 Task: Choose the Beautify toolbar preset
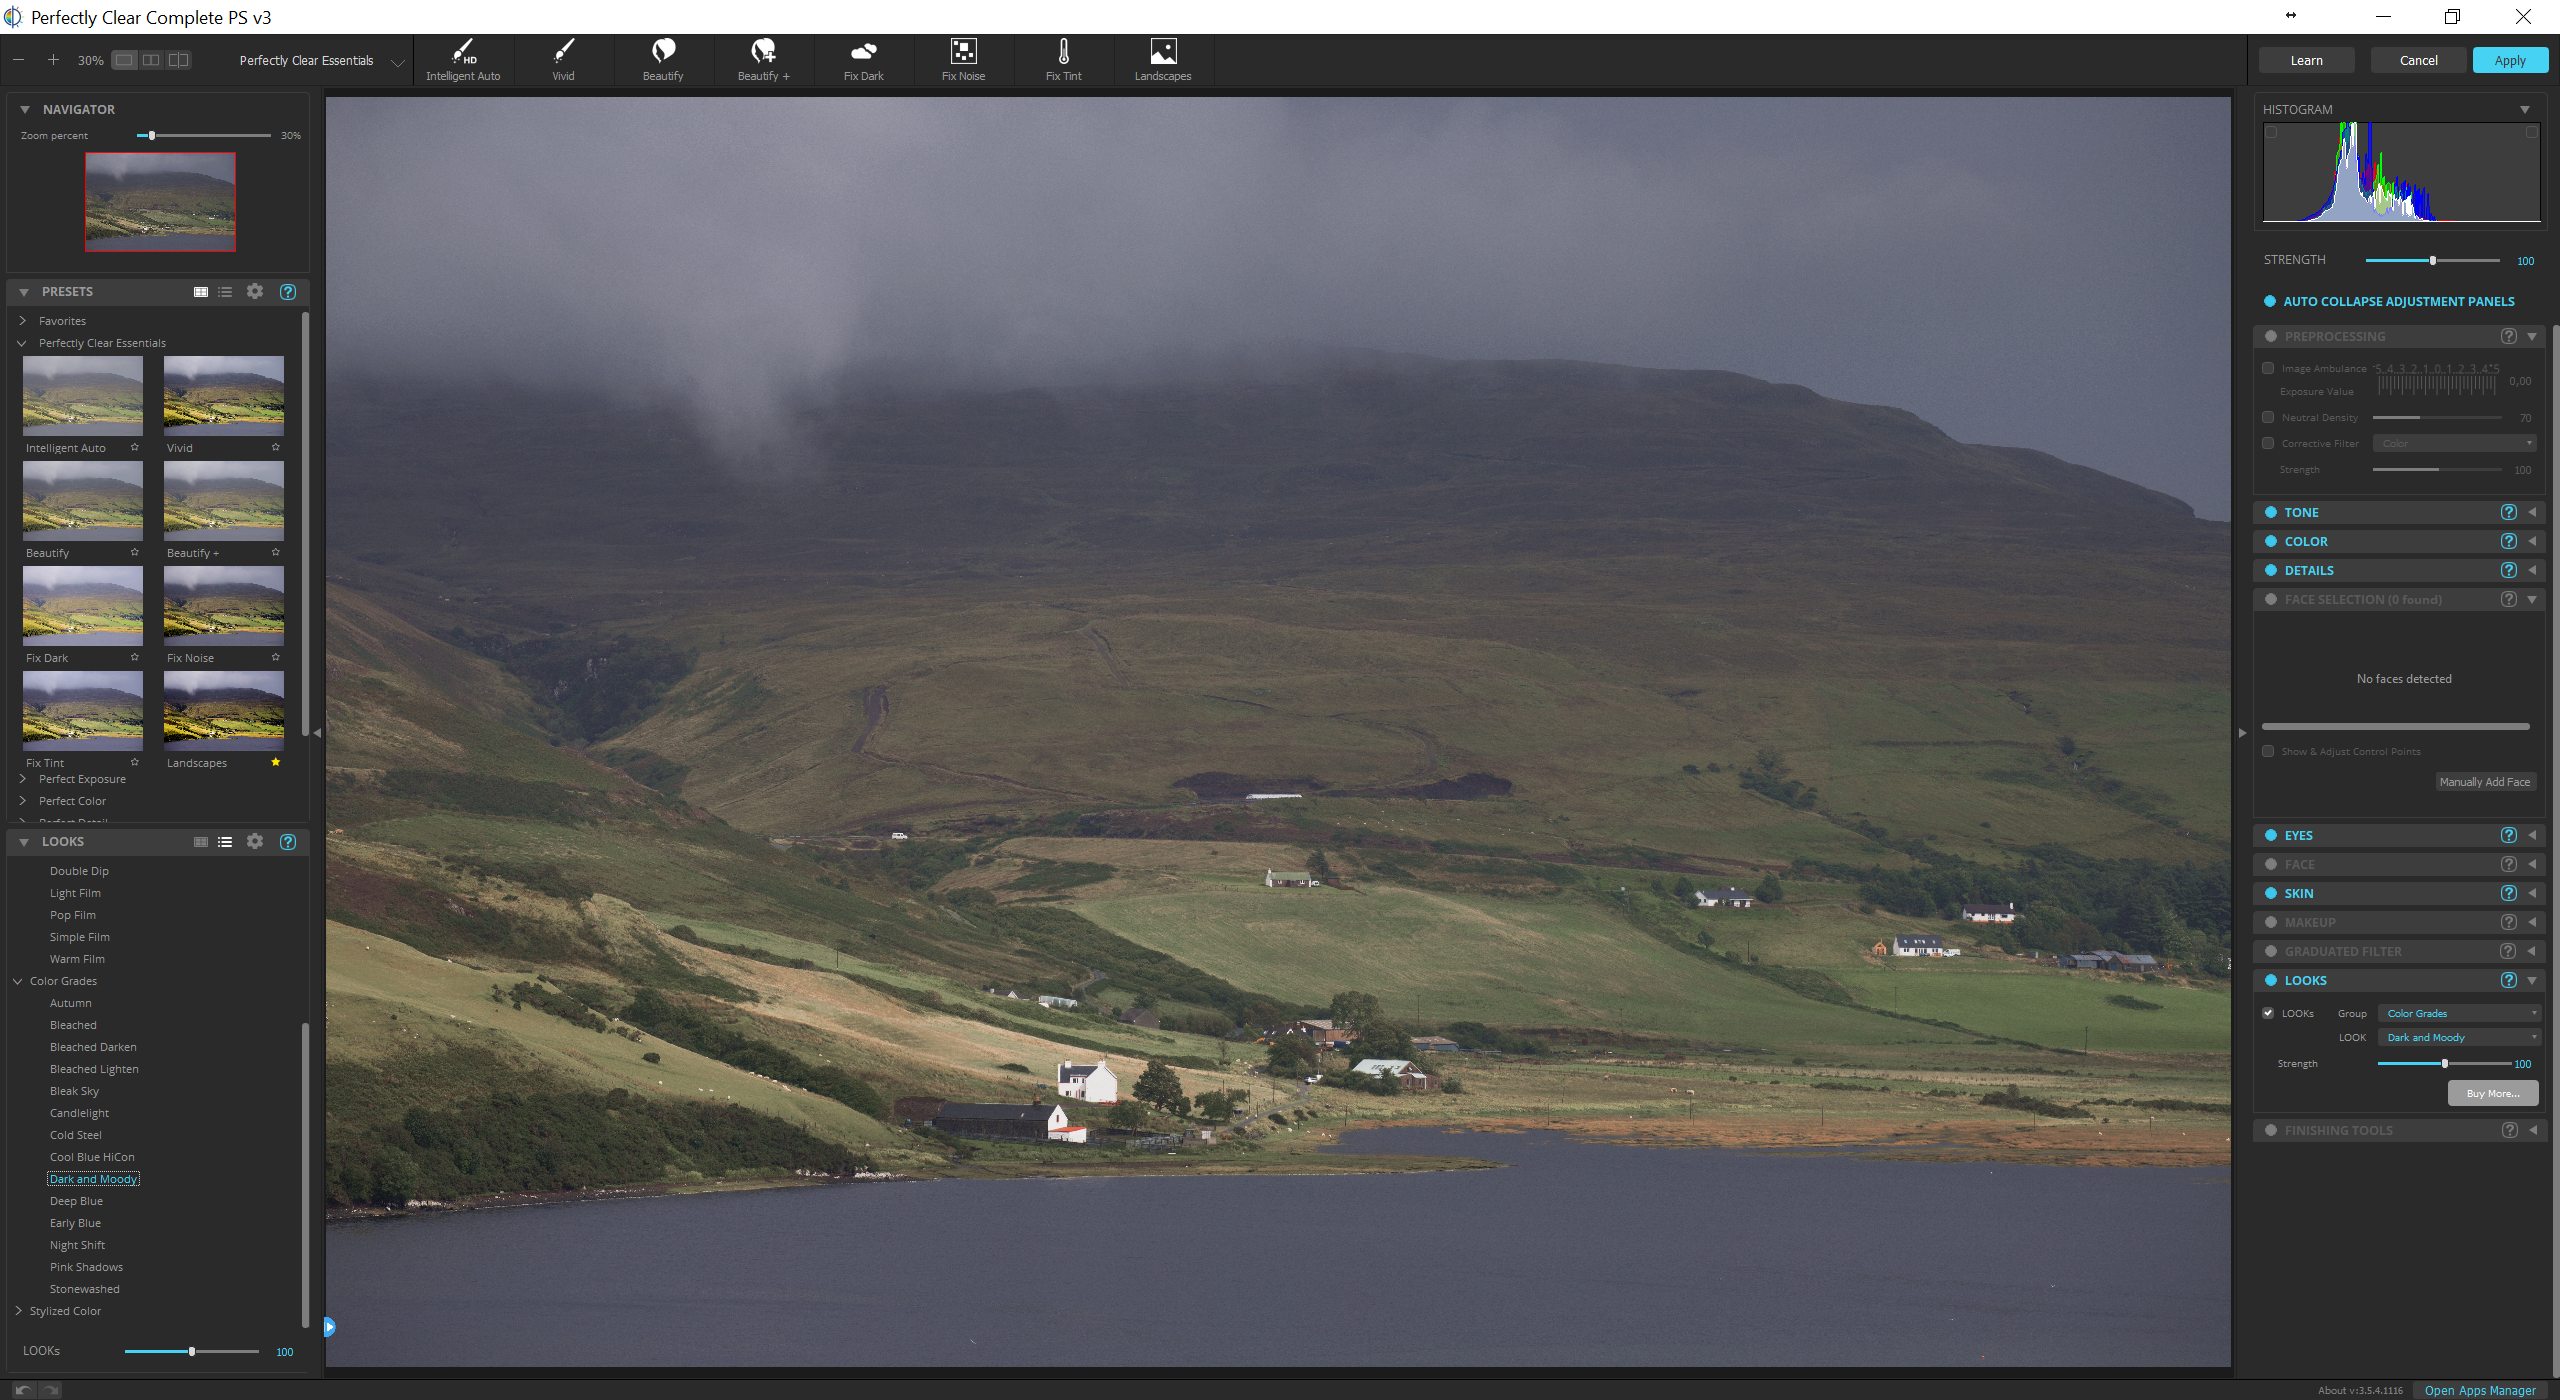point(663,60)
